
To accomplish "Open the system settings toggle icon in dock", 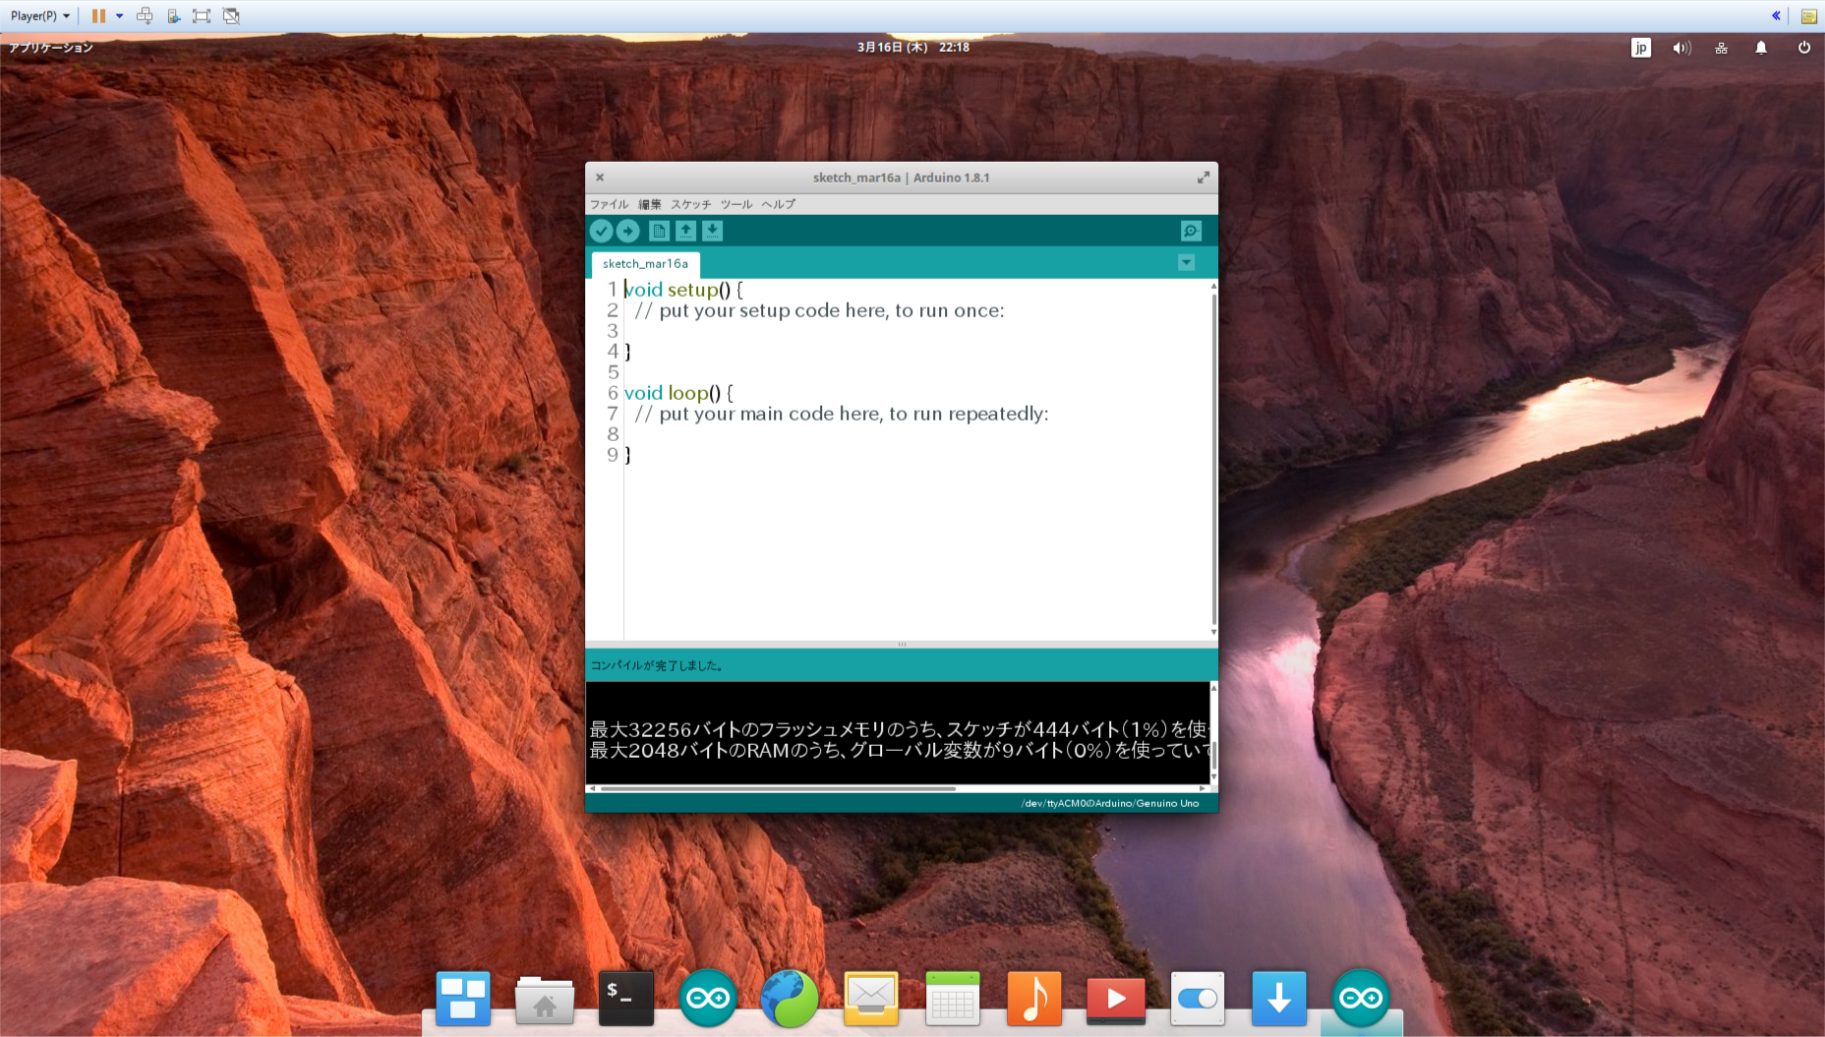I will point(1197,998).
